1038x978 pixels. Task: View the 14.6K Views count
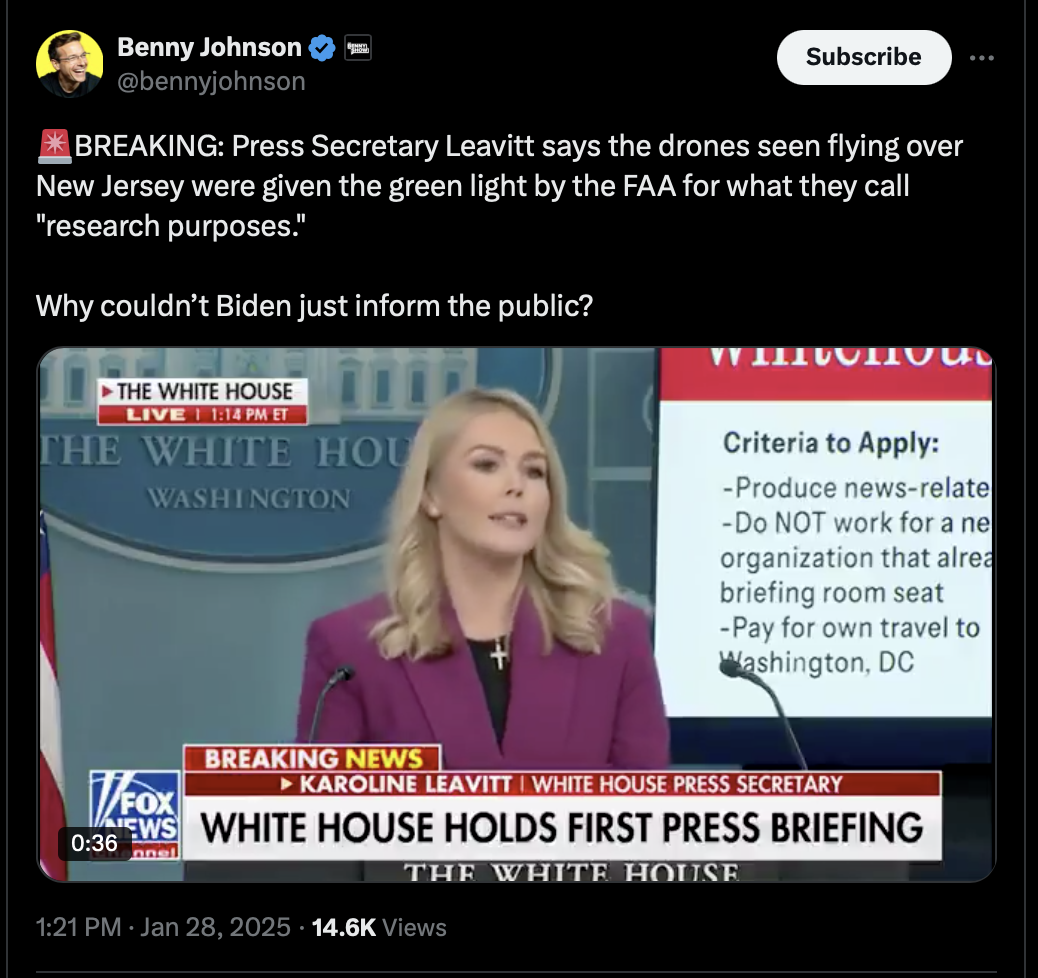pos(379,927)
